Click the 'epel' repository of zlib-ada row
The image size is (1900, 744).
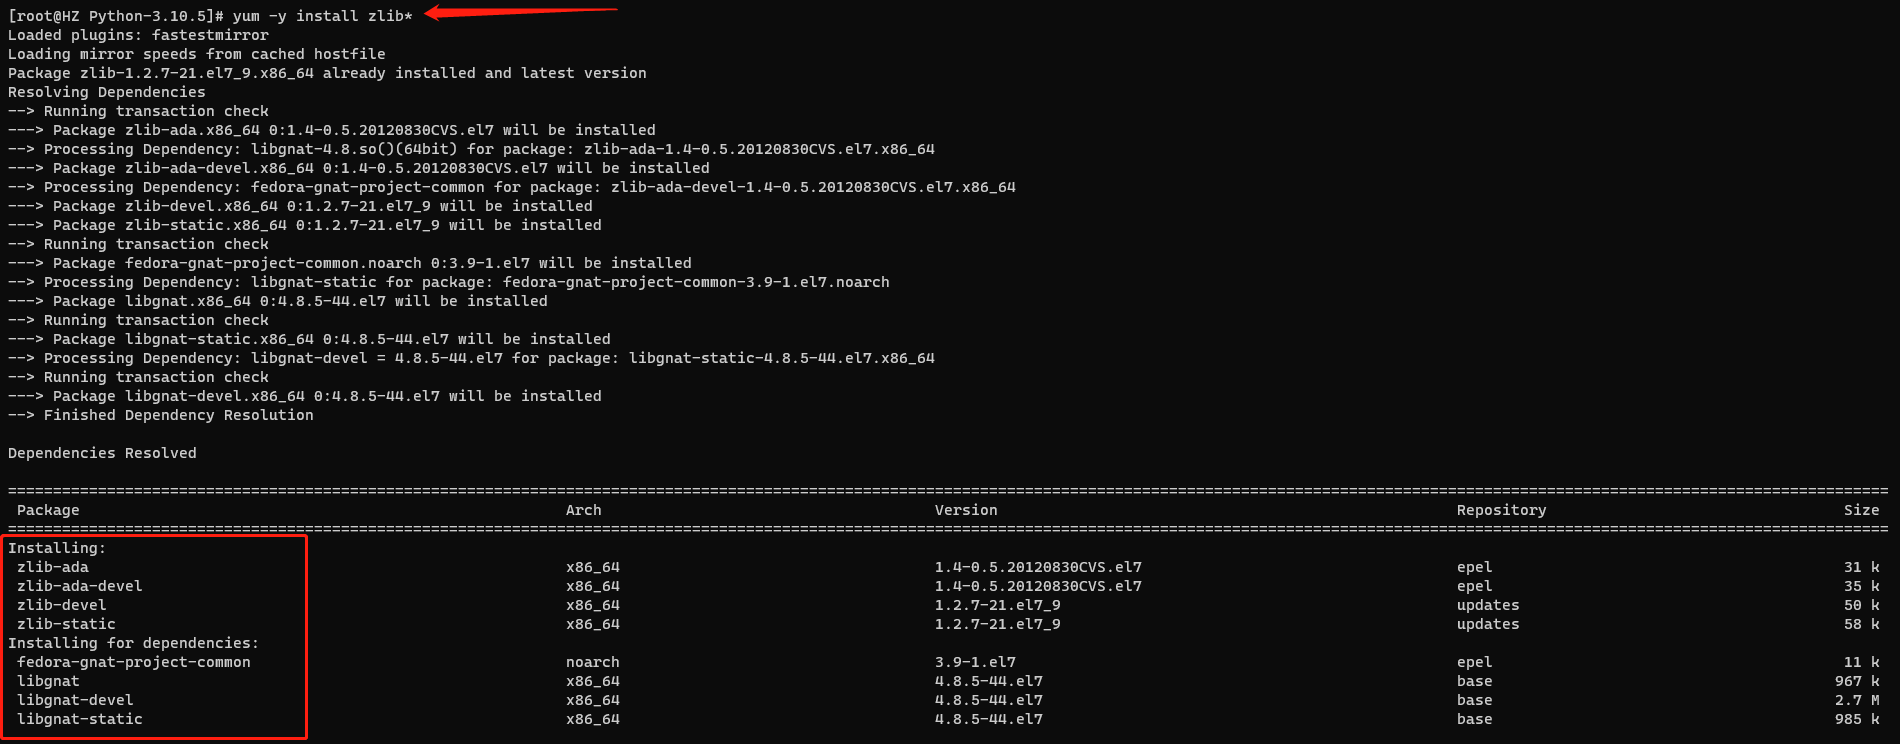1474,567
